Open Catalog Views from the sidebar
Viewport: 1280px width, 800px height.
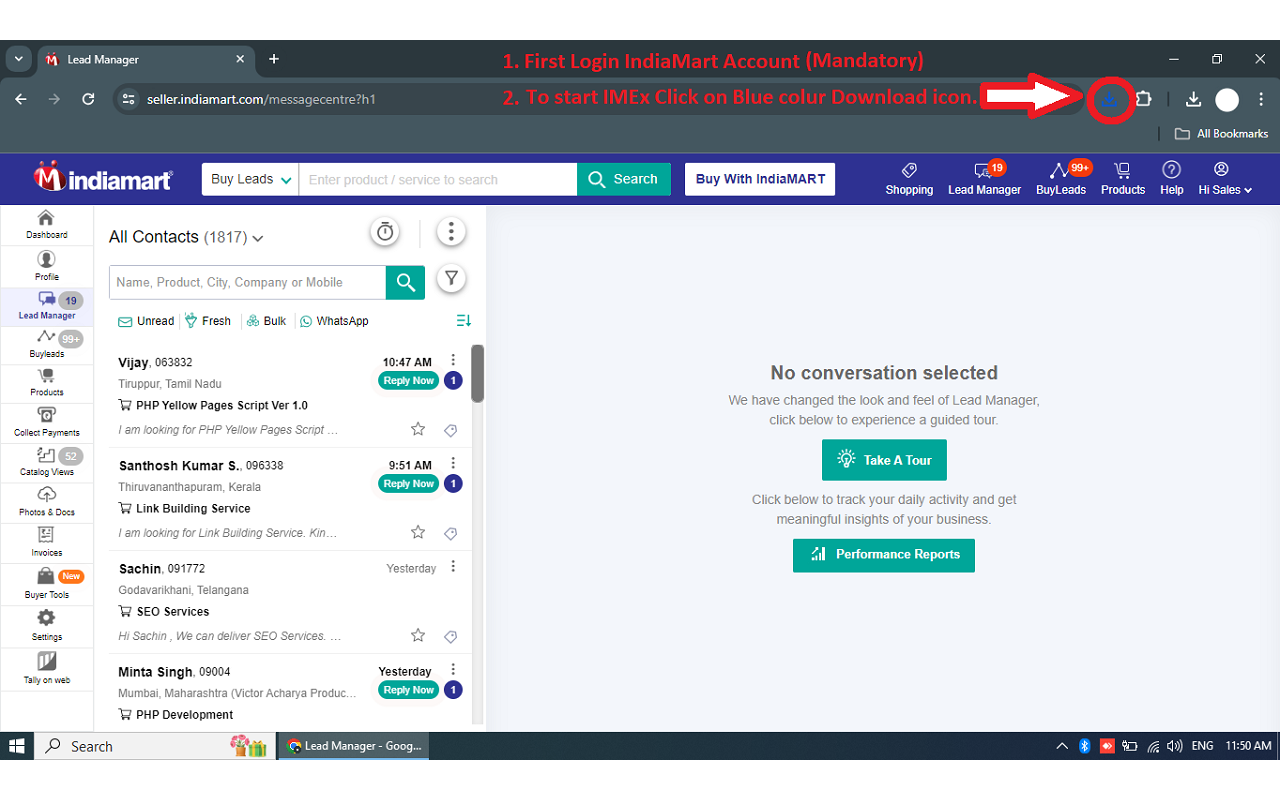point(46,462)
